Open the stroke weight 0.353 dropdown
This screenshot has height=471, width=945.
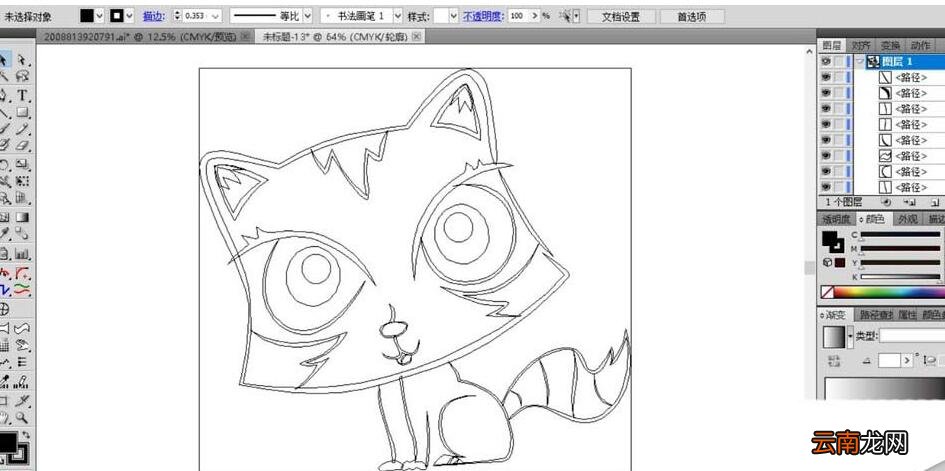(x=216, y=16)
